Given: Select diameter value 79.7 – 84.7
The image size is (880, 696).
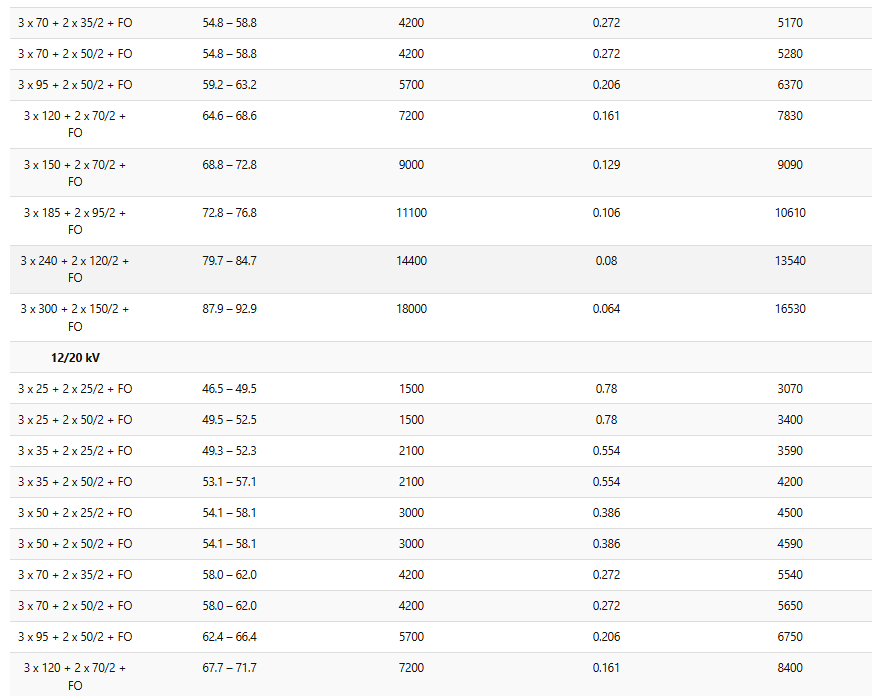Looking at the screenshot, I should click(x=230, y=261).
